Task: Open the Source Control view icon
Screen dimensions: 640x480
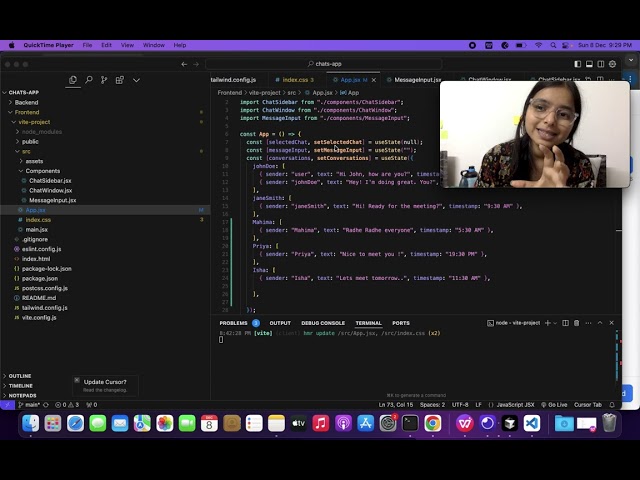Action: [104, 80]
